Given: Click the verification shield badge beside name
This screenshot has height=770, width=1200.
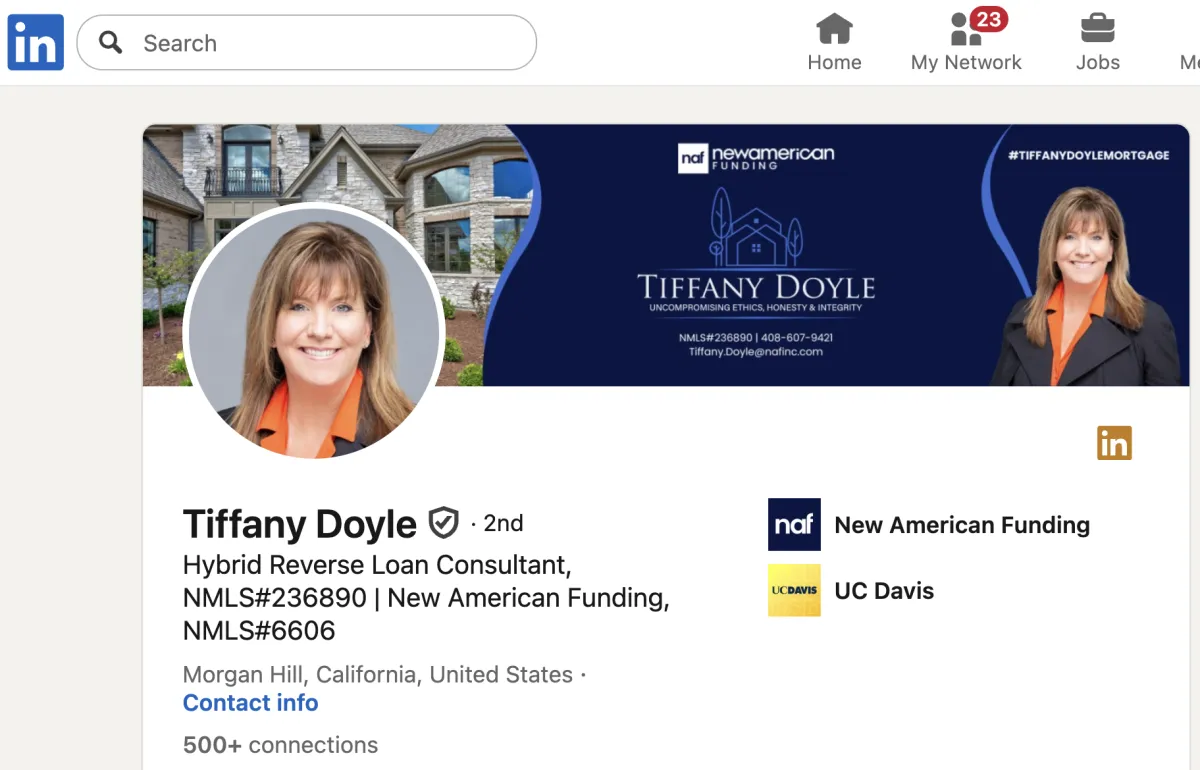Looking at the screenshot, I should [443, 523].
